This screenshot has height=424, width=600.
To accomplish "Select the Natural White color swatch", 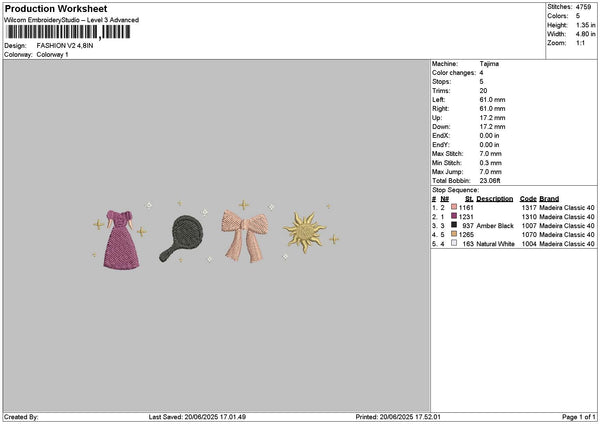I will click(454, 244).
